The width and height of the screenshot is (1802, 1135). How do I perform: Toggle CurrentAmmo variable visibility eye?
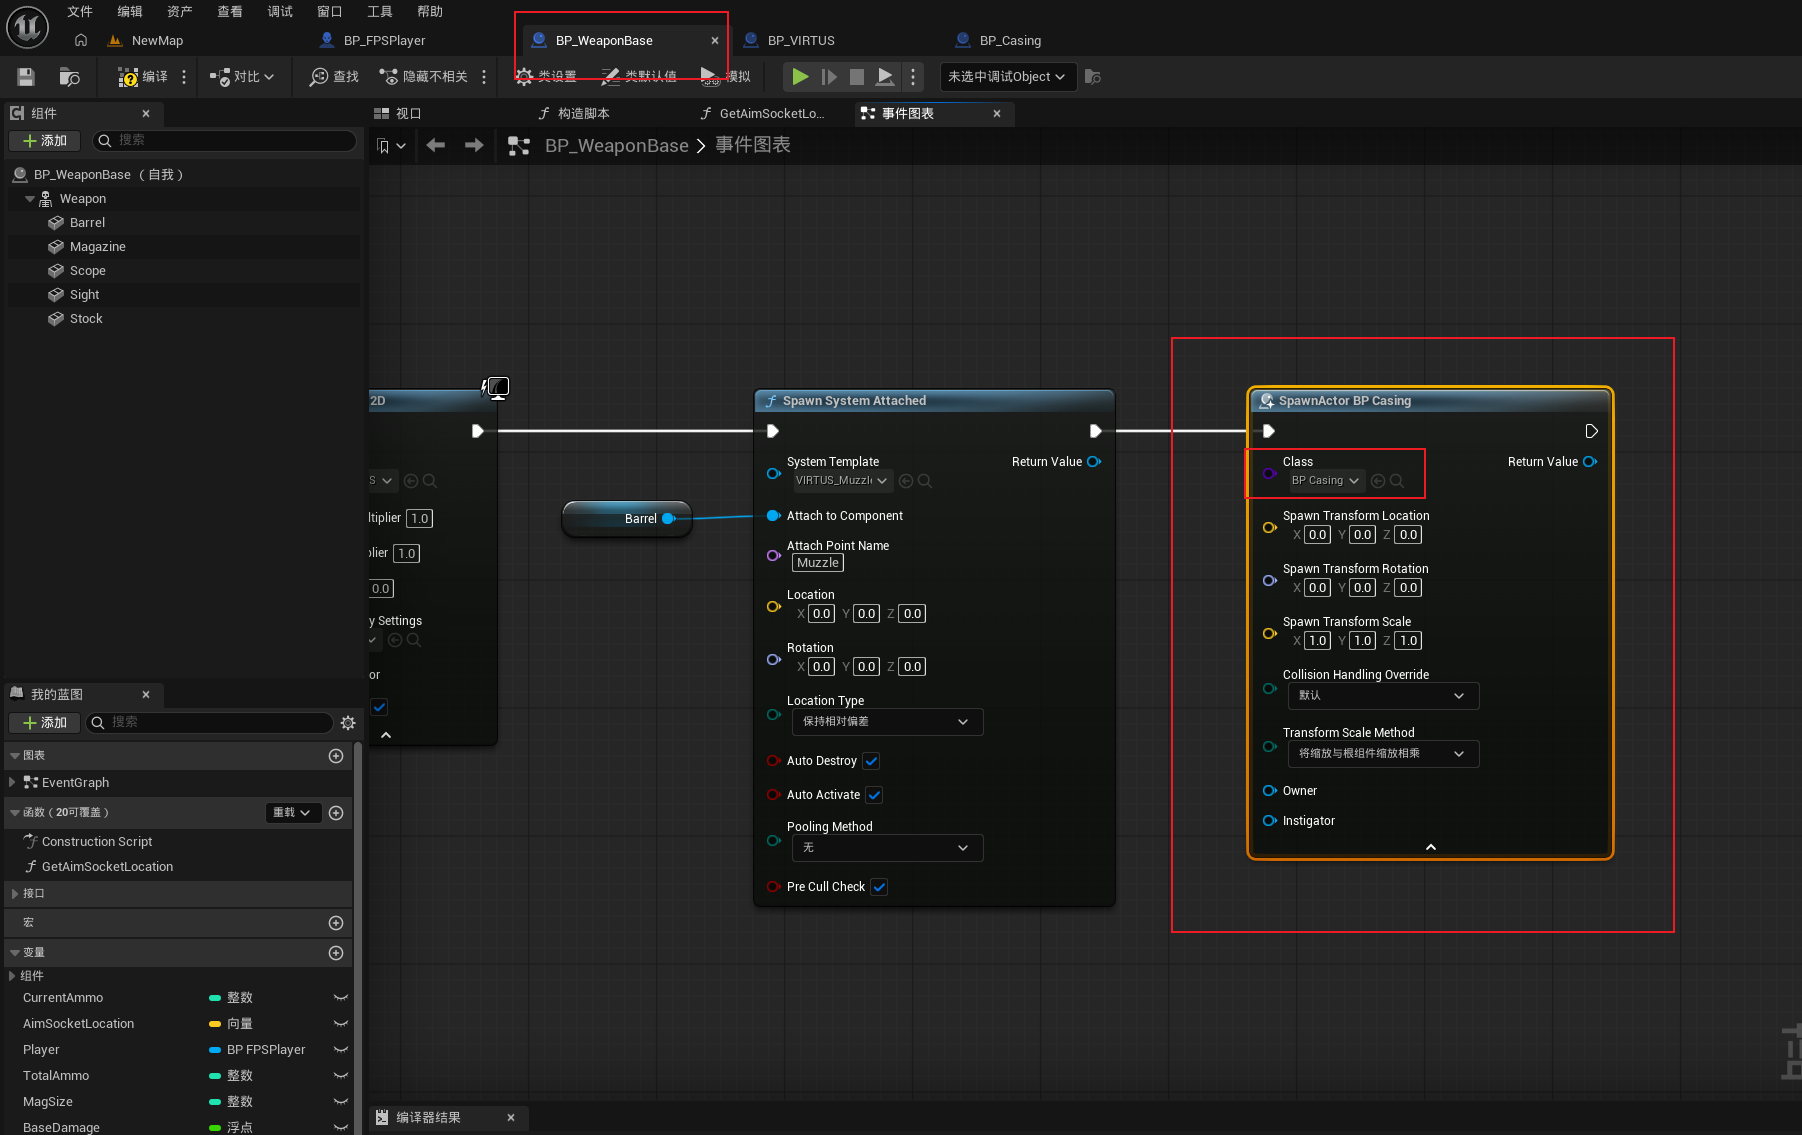click(x=341, y=998)
